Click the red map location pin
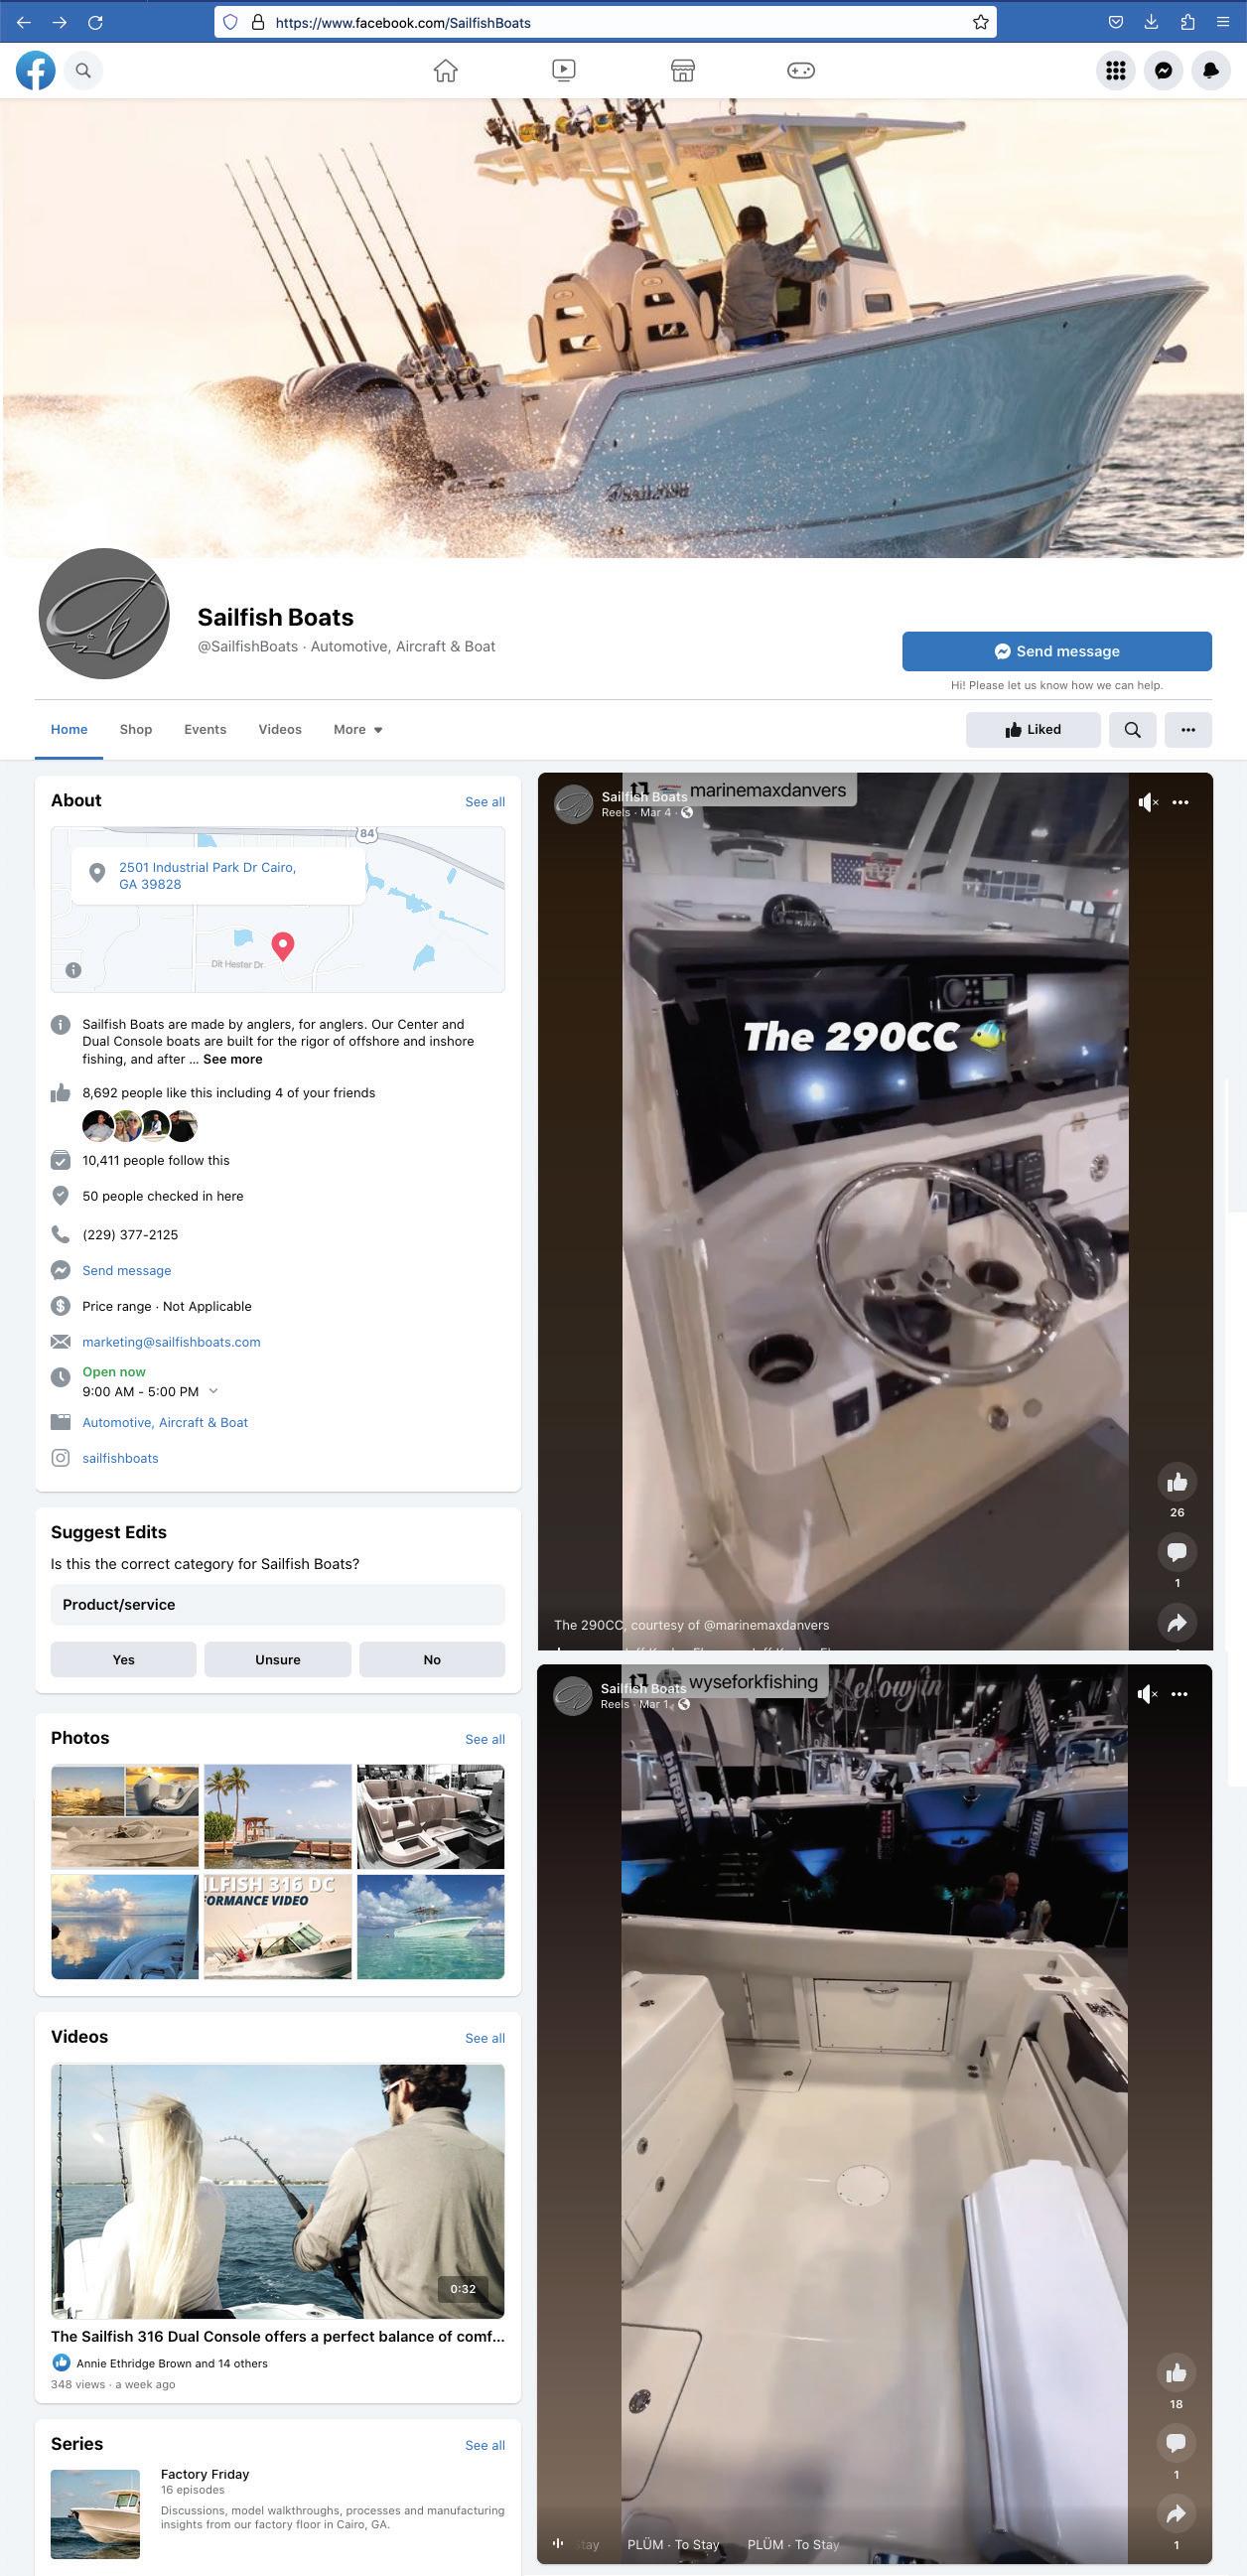 tap(283, 946)
